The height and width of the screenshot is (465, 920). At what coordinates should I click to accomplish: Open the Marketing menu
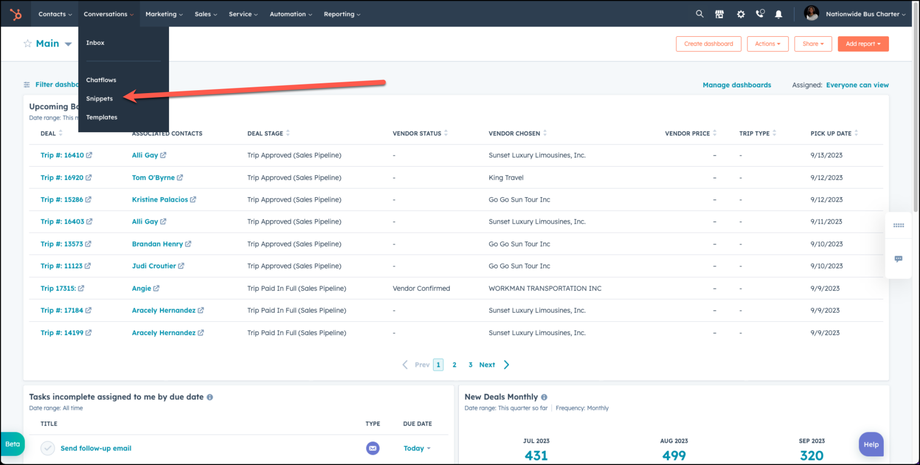(163, 14)
